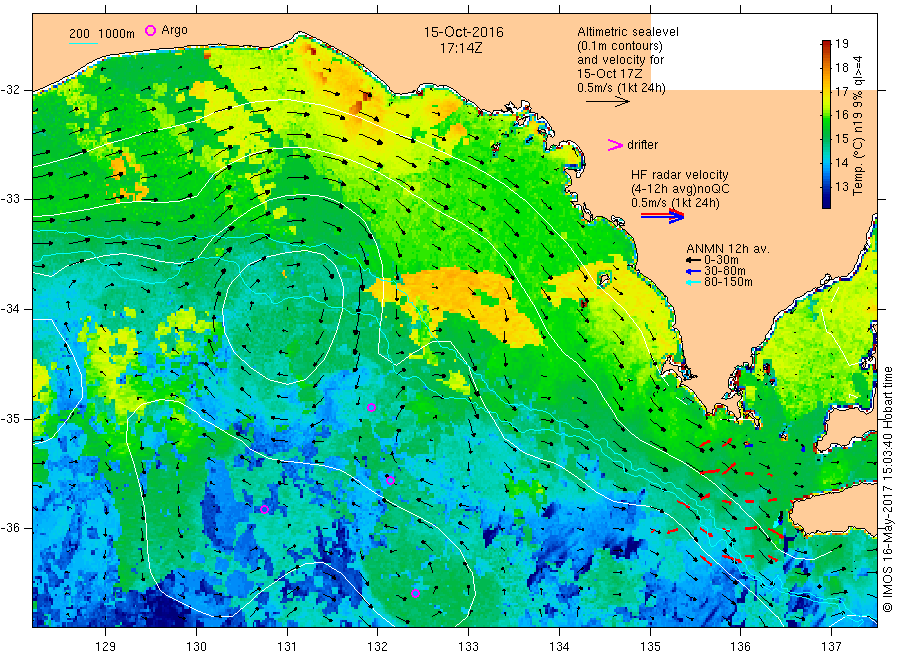900x660 pixels.
Task: Click the black 0-30m ANMN arrow symbol
Action: coord(694,260)
